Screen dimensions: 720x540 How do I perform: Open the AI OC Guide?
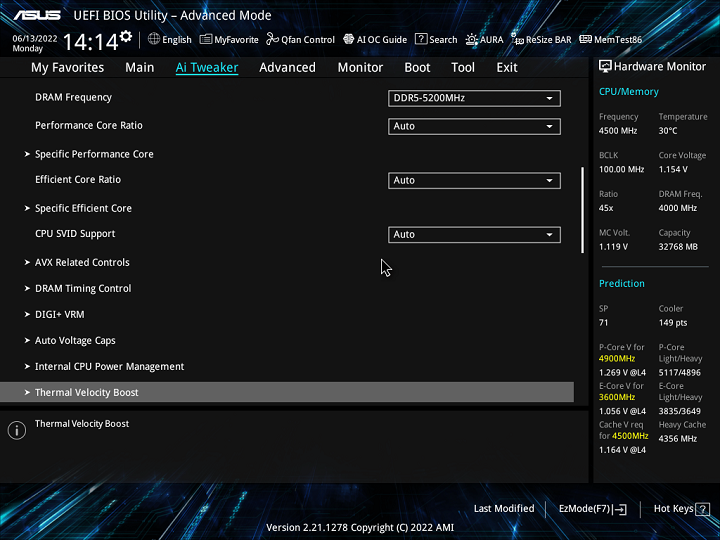(x=374, y=40)
